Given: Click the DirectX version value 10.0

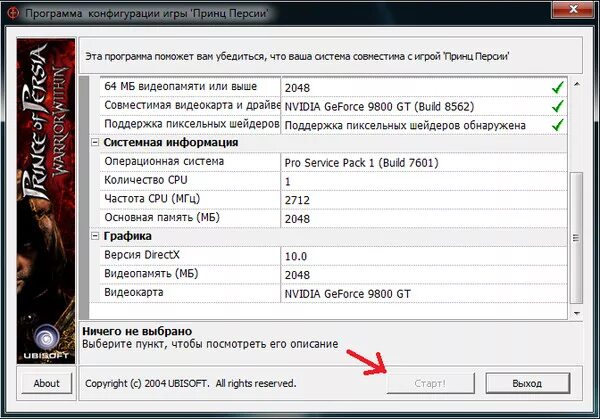Looking at the screenshot, I should click(x=296, y=256).
